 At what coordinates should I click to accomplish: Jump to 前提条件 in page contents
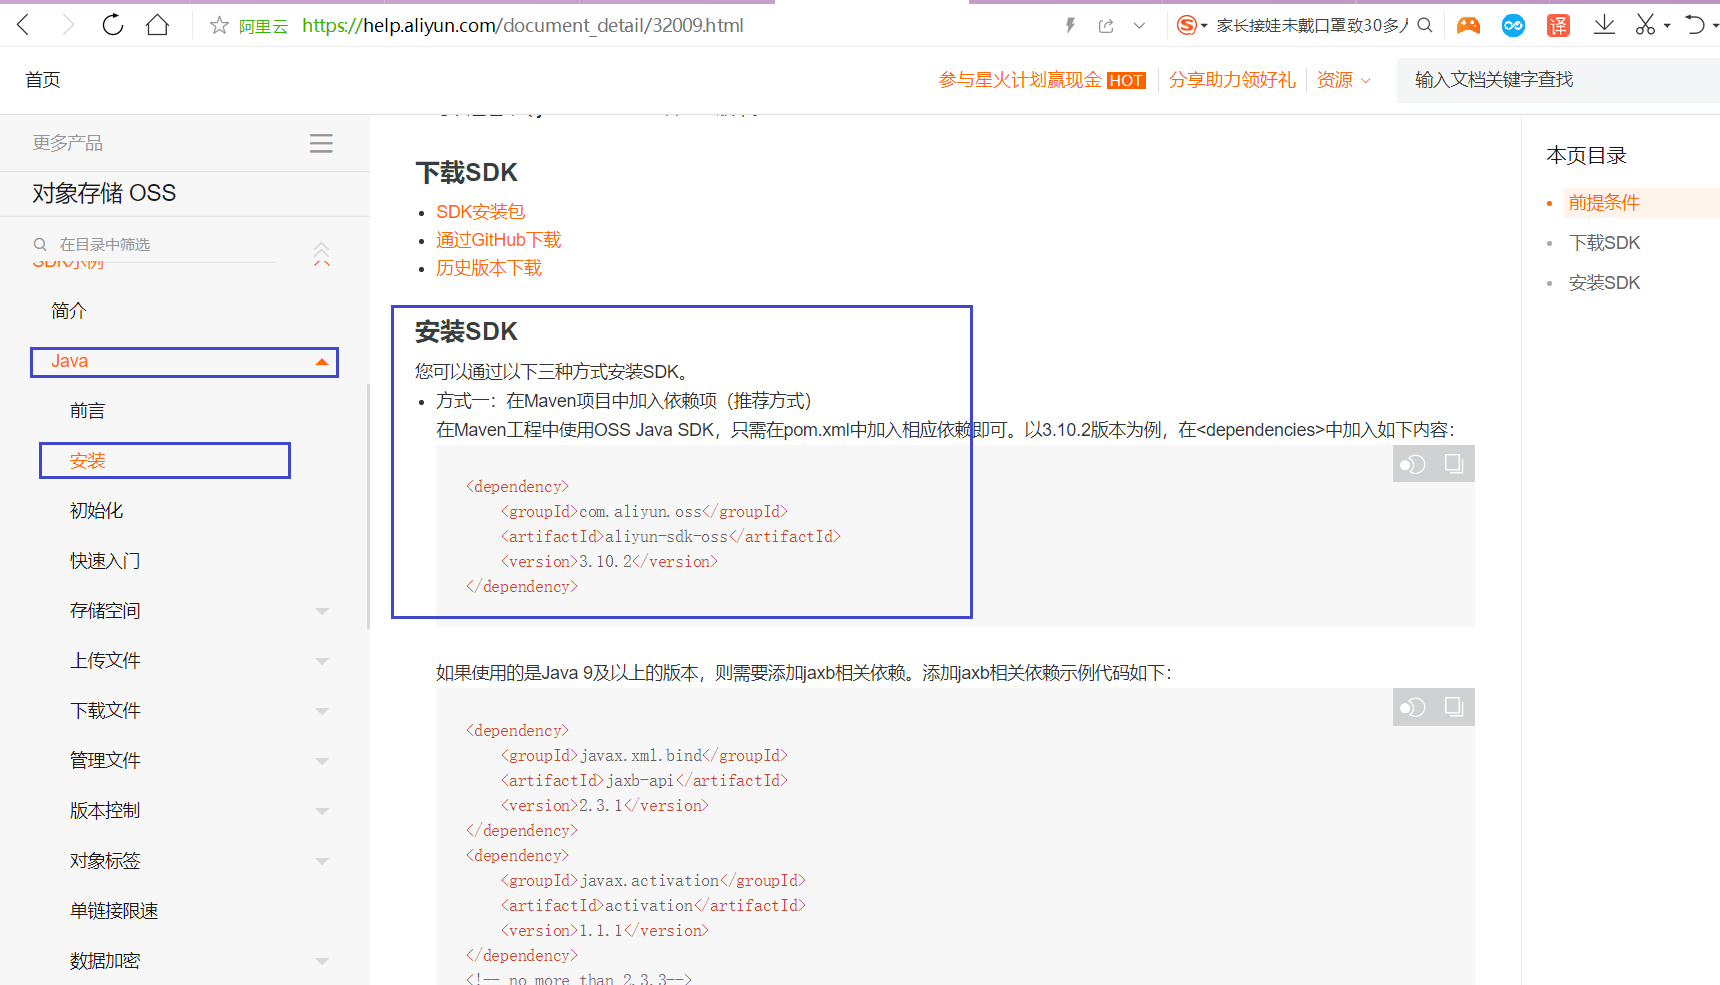point(1604,203)
